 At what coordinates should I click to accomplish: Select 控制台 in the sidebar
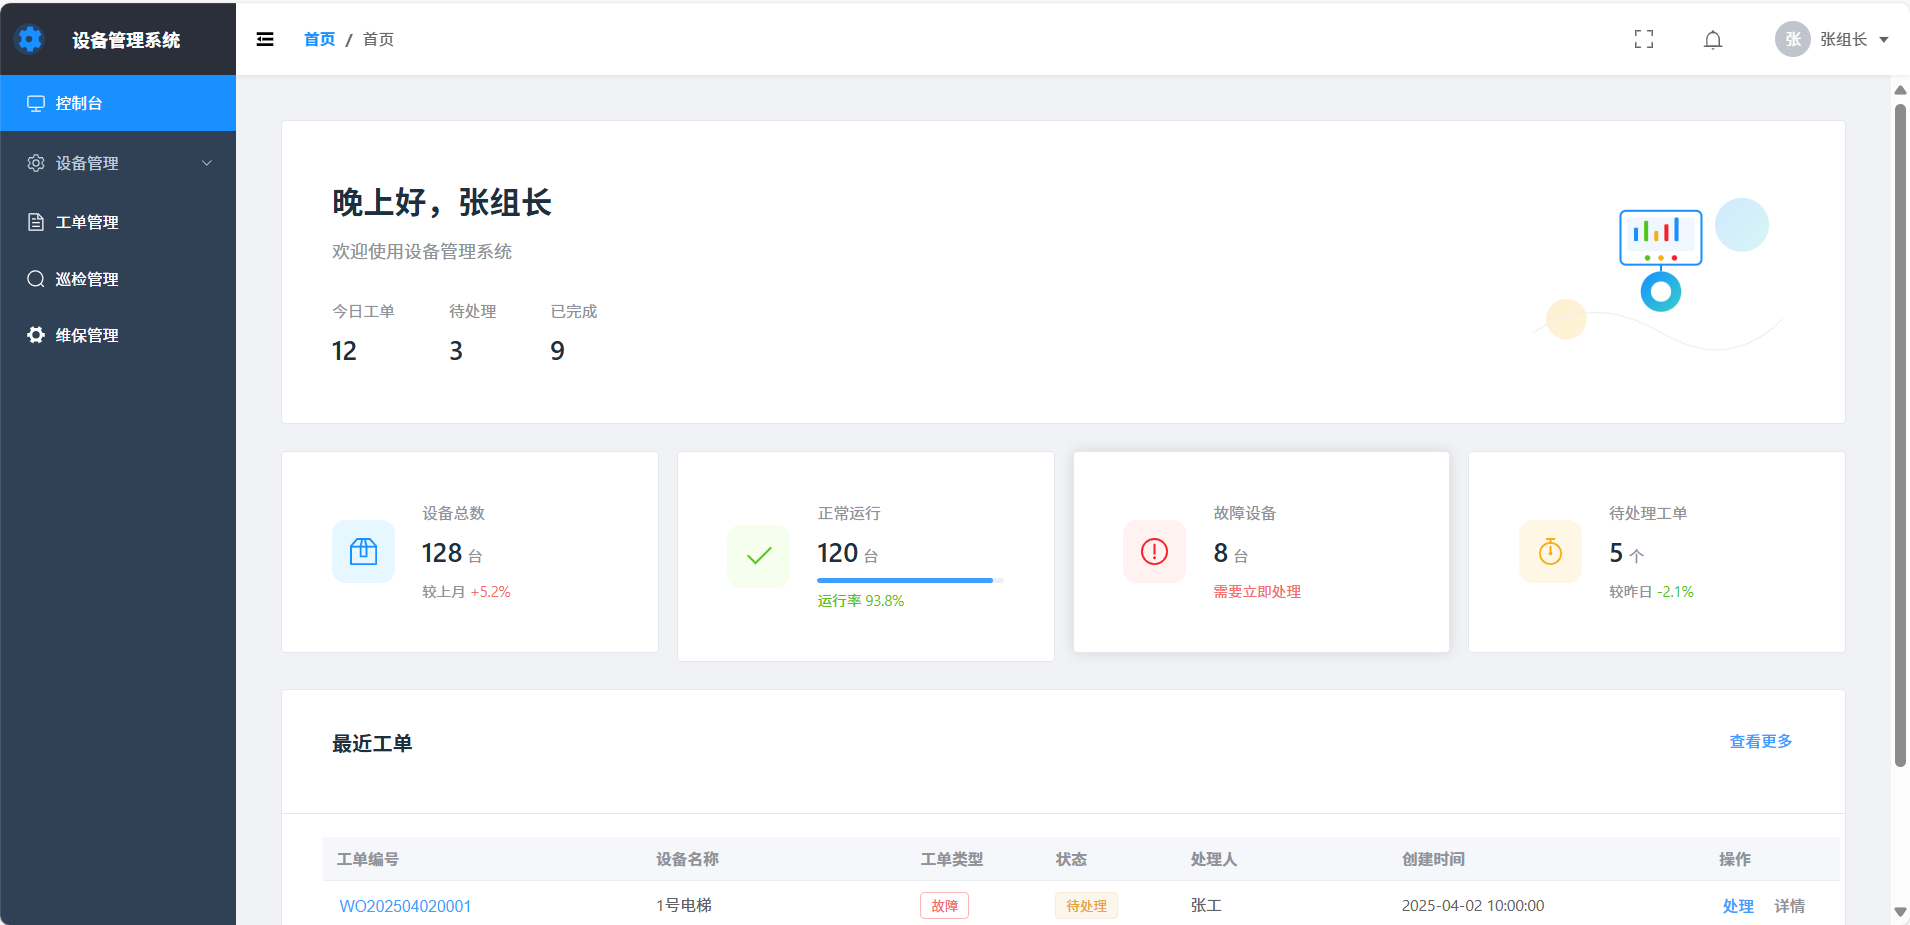point(118,103)
